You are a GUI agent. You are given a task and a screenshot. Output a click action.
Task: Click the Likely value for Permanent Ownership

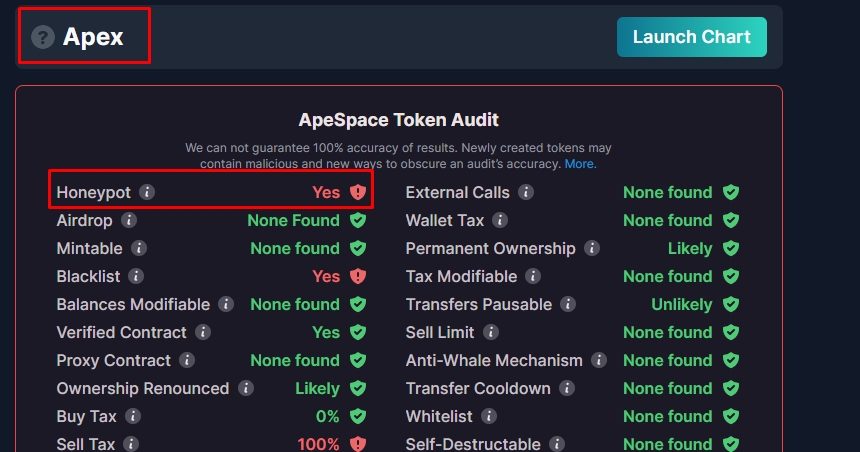[x=690, y=248]
